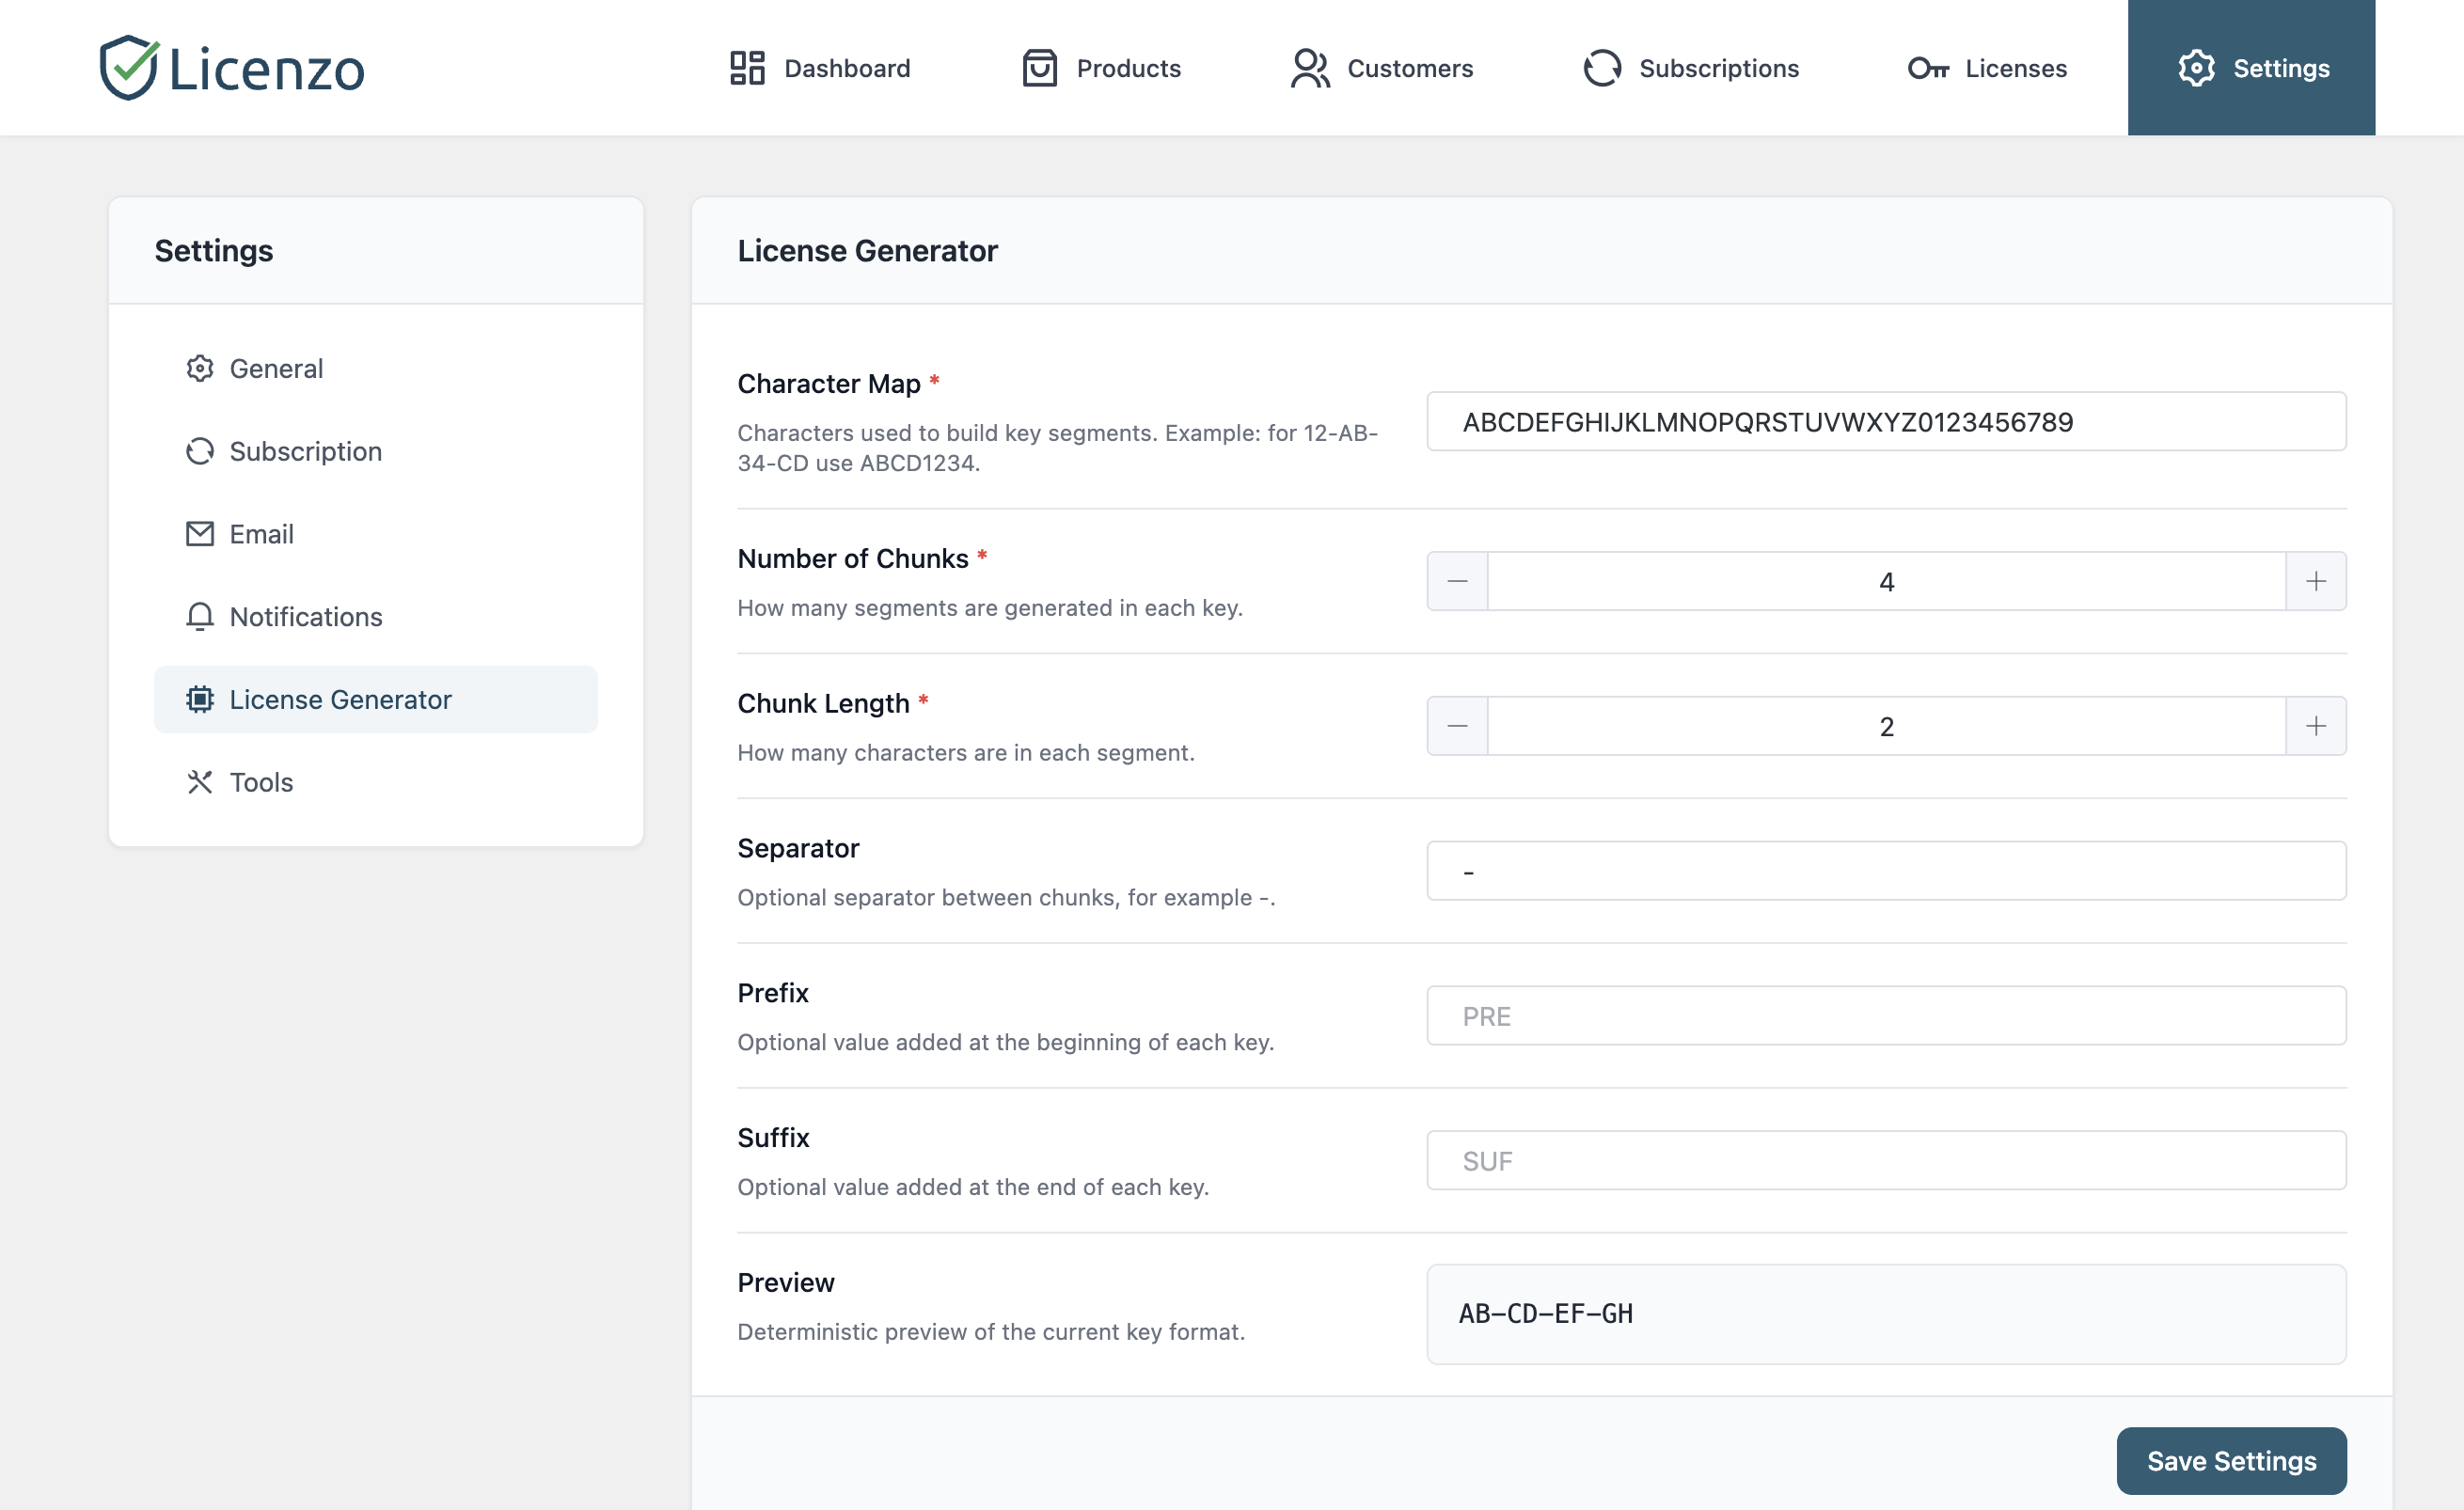The image size is (2464, 1510).
Task: Increase Number of Chunks with plus button
Action: click(x=2318, y=580)
